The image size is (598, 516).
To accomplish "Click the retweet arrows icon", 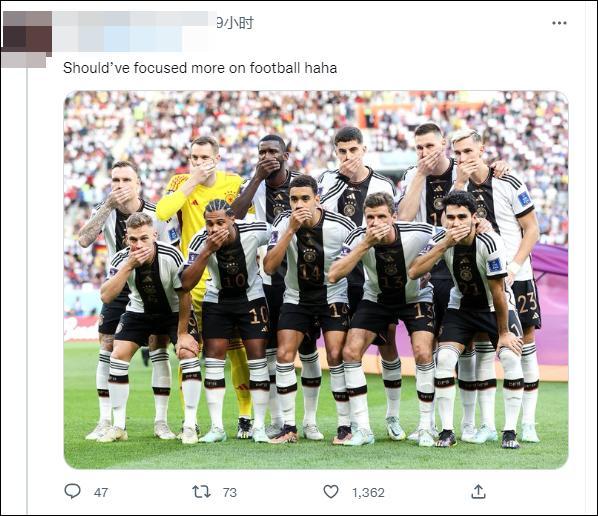I will coord(201,492).
